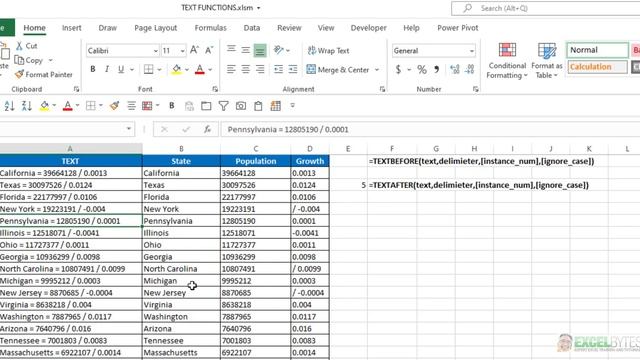Click Sort Z to A in quick toolbar

[x=27, y=106]
